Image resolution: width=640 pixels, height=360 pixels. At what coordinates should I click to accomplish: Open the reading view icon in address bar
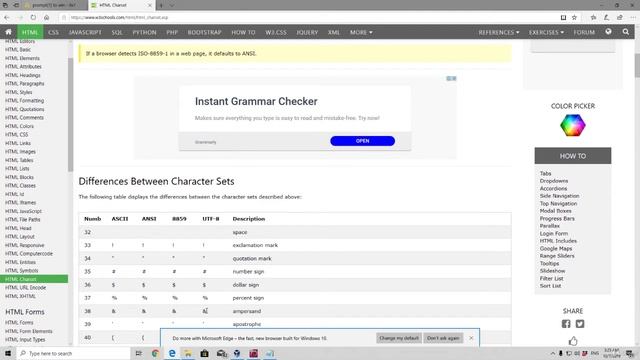coord(563,18)
